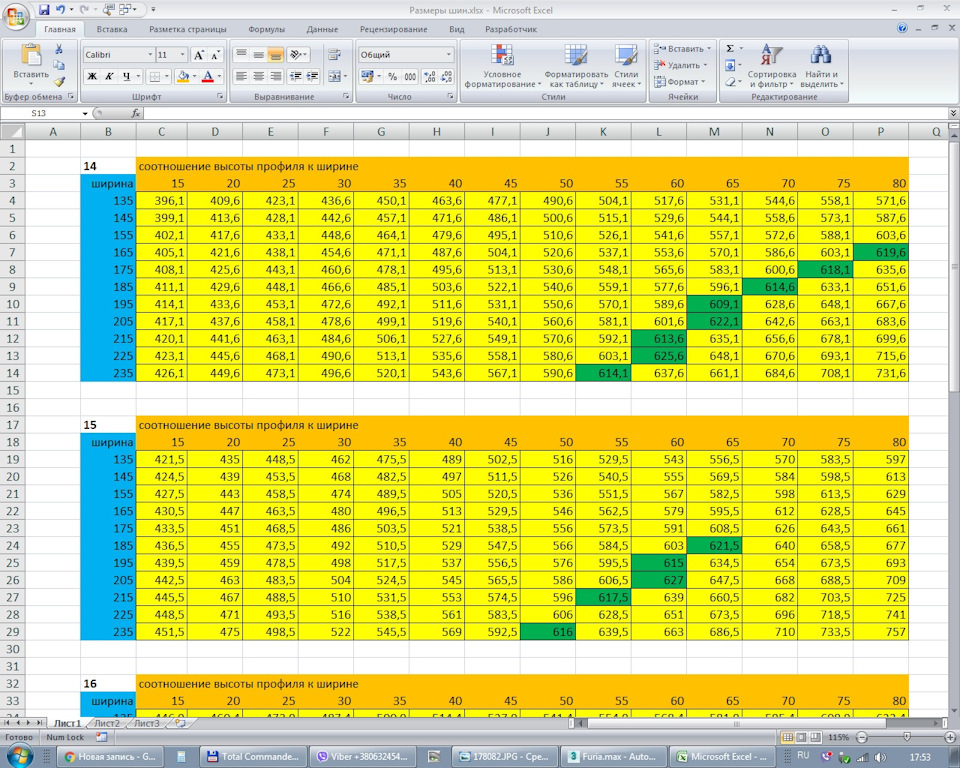Apply accounting currency number format

(x=367, y=77)
